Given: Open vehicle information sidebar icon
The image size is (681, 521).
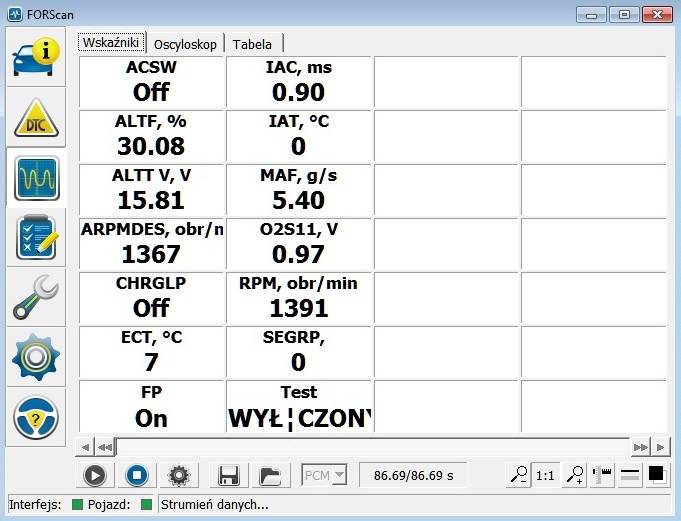Looking at the screenshot, I should pyautogui.click(x=36, y=58).
